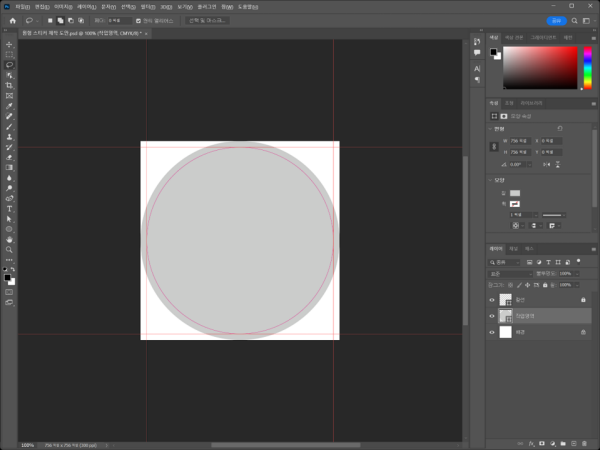
Task: Select the Crop tool in the toolbar
Action: coord(10,85)
